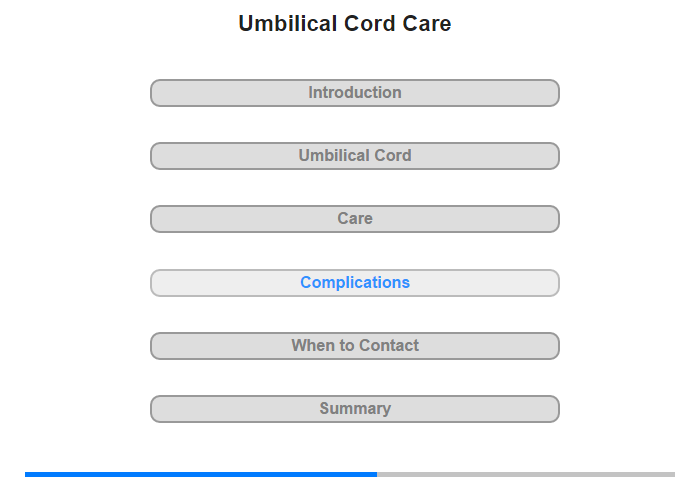Viewport: 700px width, 480px height.
Task: Click the gray unfilled progress bar portion
Action: pyautogui.click(x=525, y=474)
